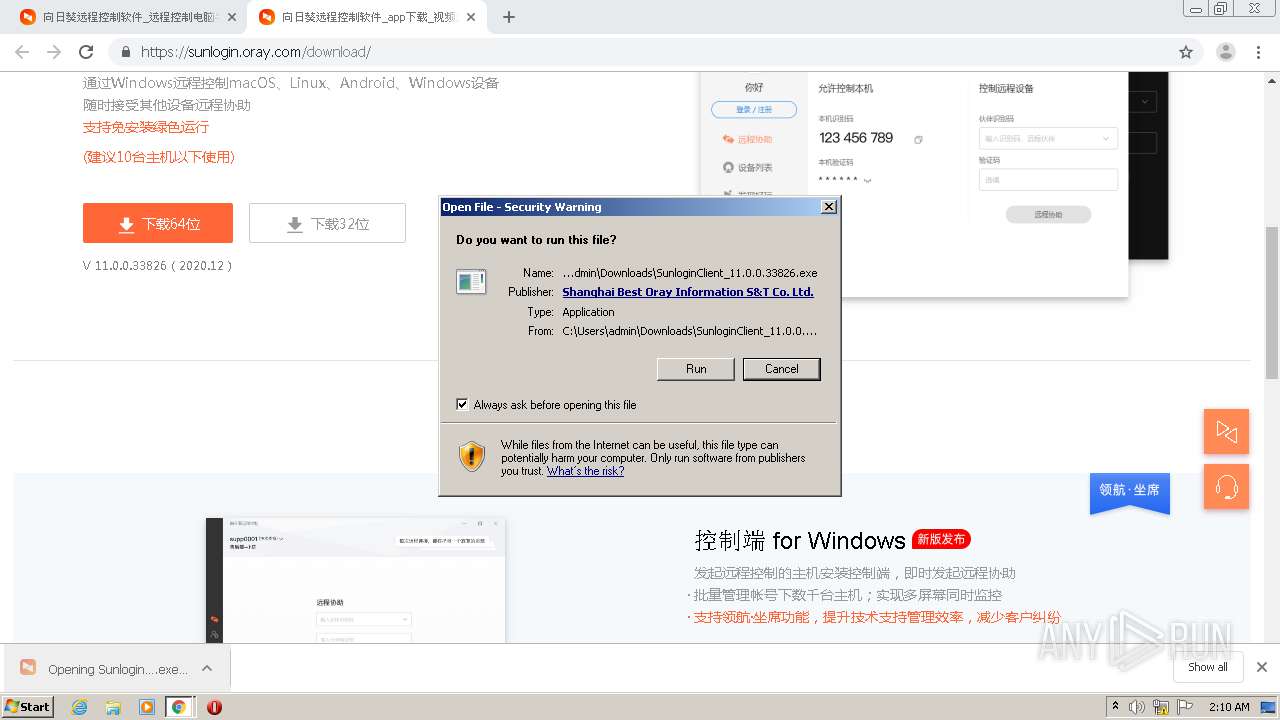1280x720 pixels.
Task: Open the File Explorer taskbar icon
Action: (113, 707)
